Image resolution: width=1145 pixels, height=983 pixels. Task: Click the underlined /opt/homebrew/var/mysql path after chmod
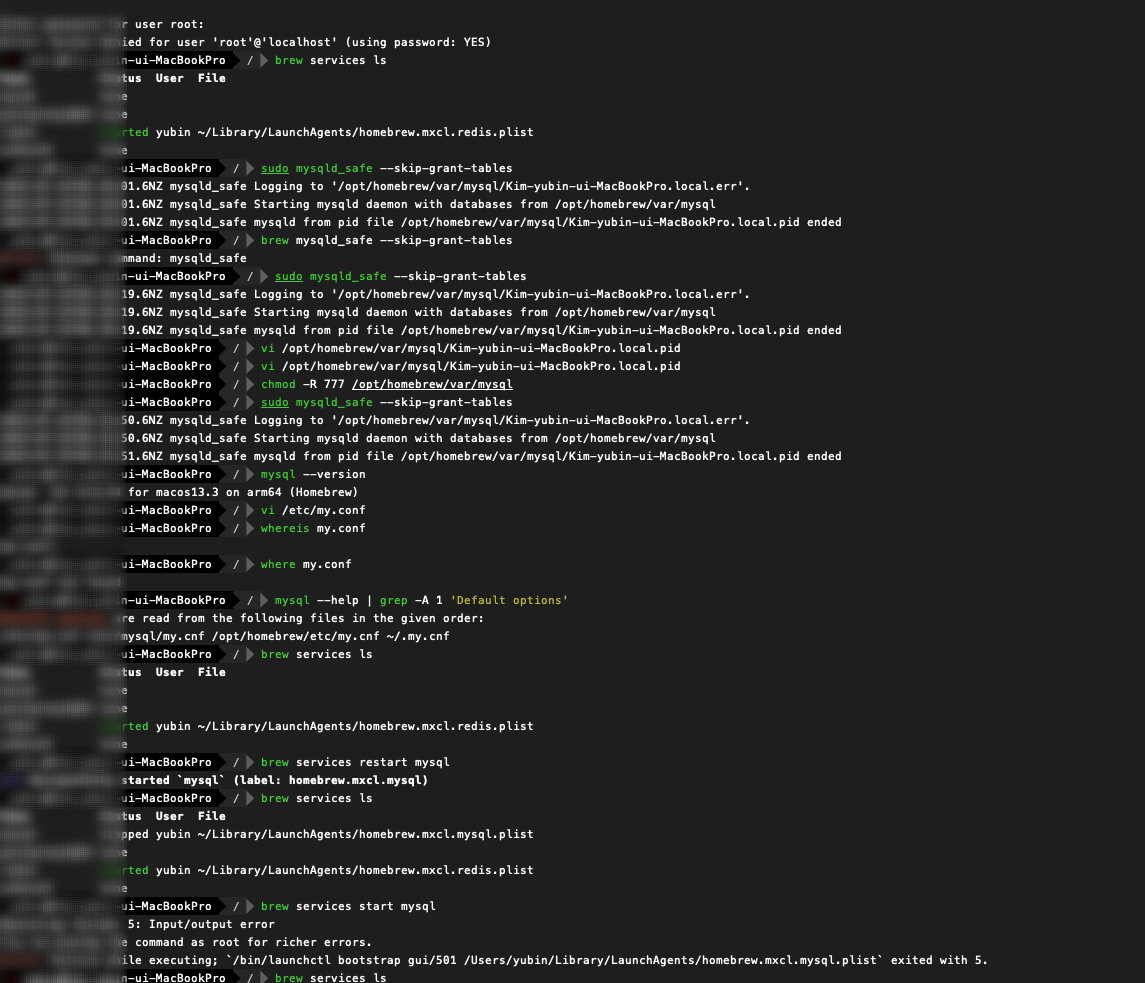432,384
